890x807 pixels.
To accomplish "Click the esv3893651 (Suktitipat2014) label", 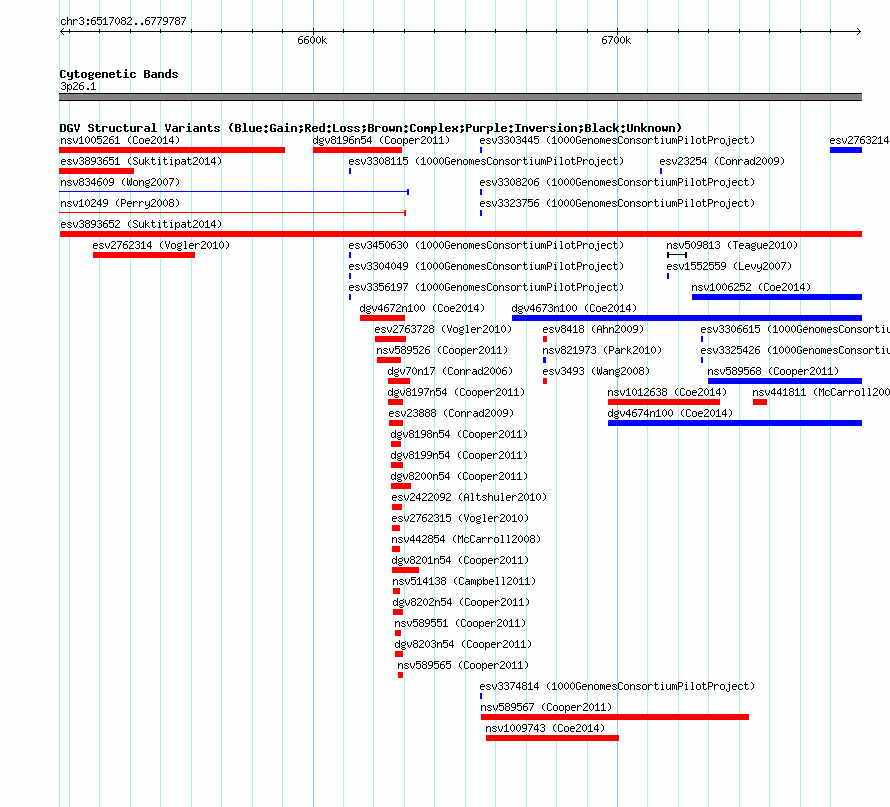I will pos(141,161).
